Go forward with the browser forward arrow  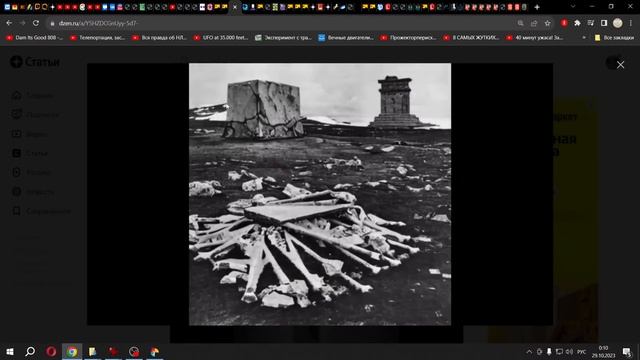coord(22,23)
